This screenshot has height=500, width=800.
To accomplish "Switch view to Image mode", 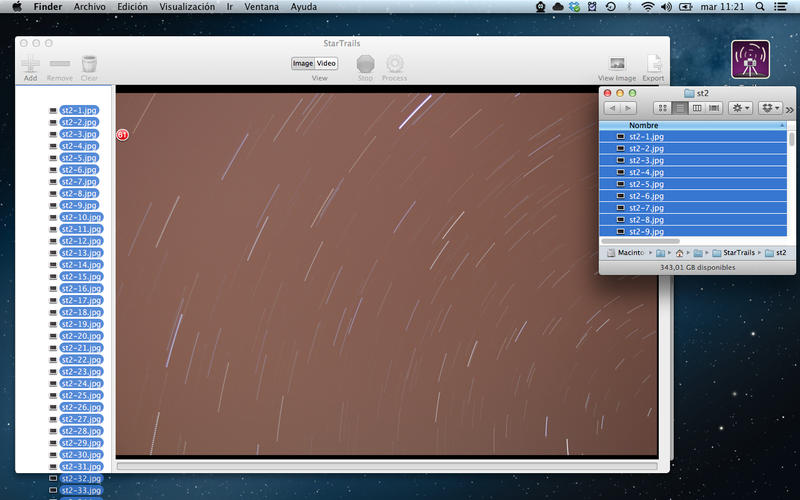I will [303, 63].
